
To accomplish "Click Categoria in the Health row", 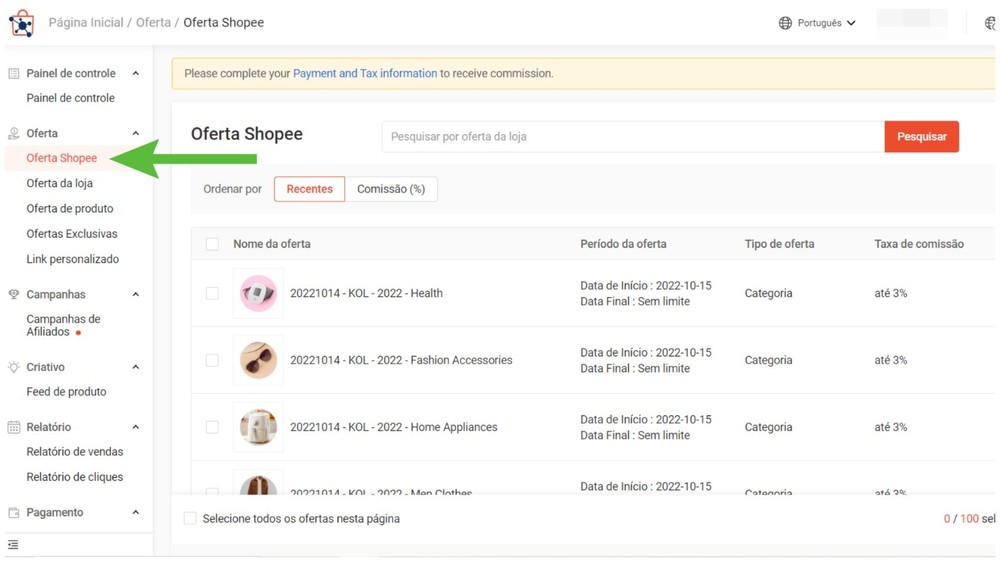I will click(768, 293).
